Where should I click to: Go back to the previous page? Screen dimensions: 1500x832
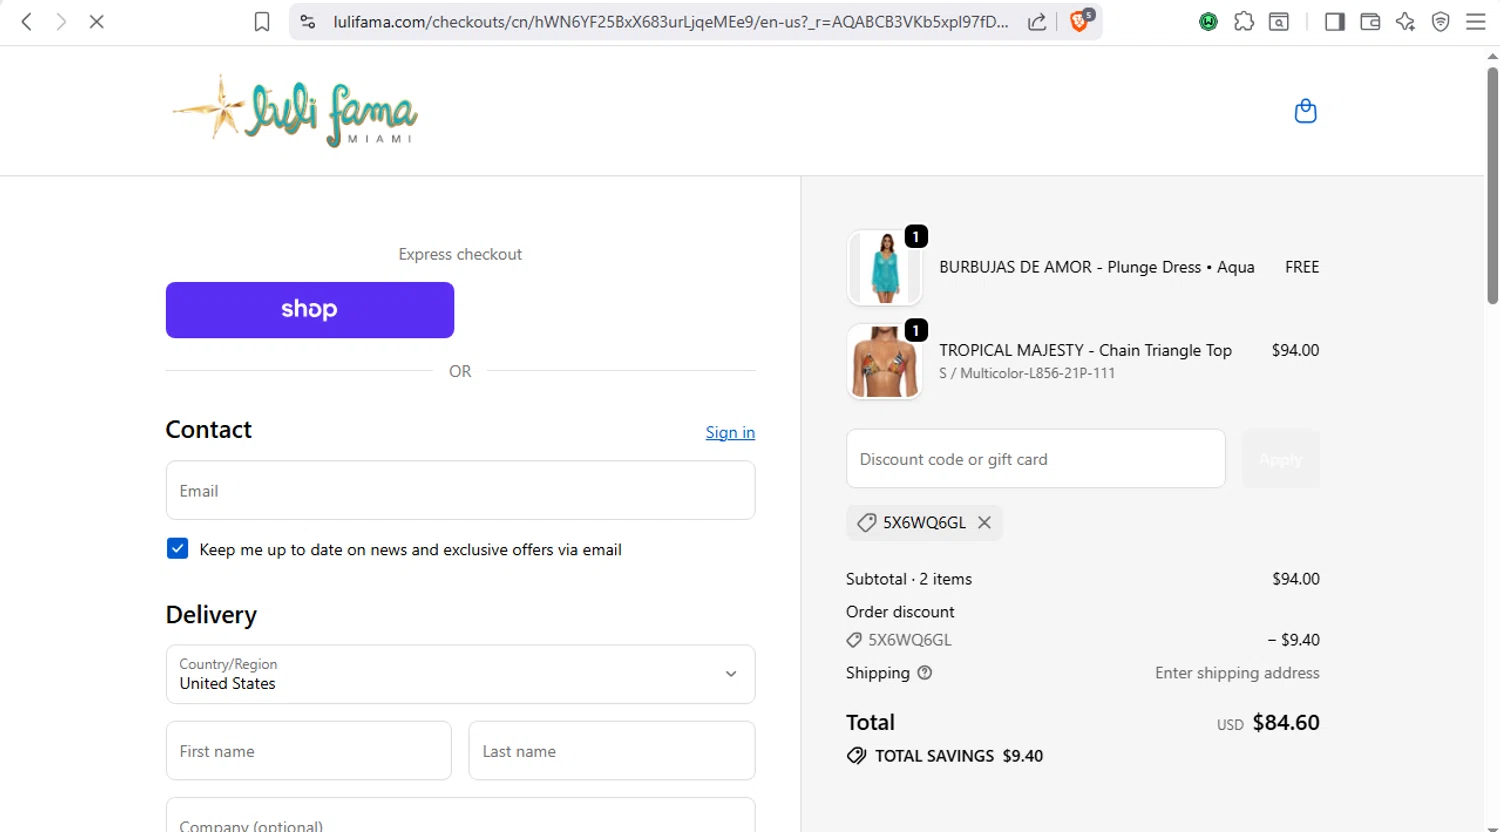click(27, 22)
